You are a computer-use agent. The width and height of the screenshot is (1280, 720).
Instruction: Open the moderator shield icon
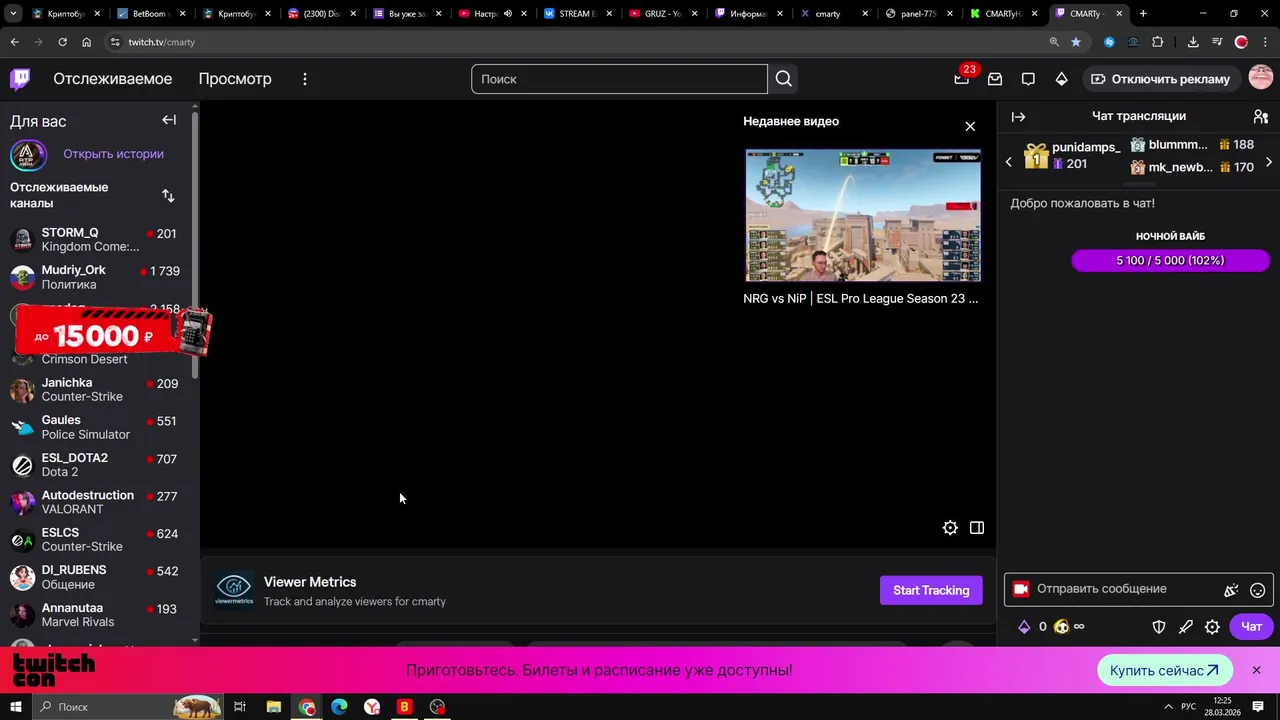[1159, 627]
